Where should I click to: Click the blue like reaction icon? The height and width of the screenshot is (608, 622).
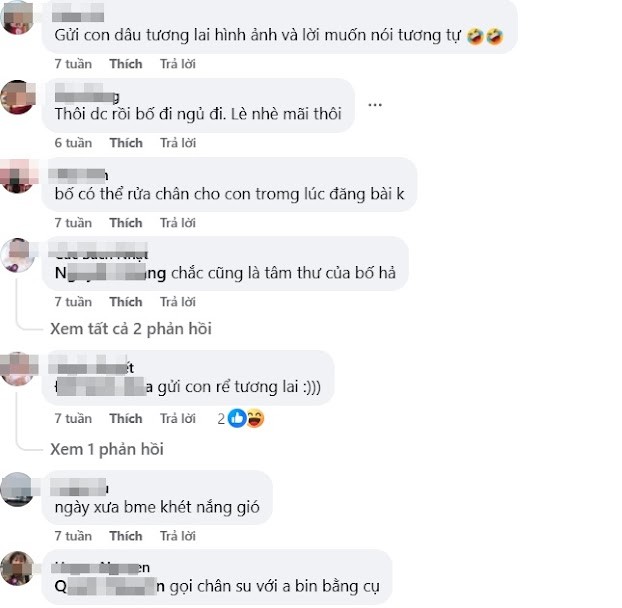[x=237, y=418]
